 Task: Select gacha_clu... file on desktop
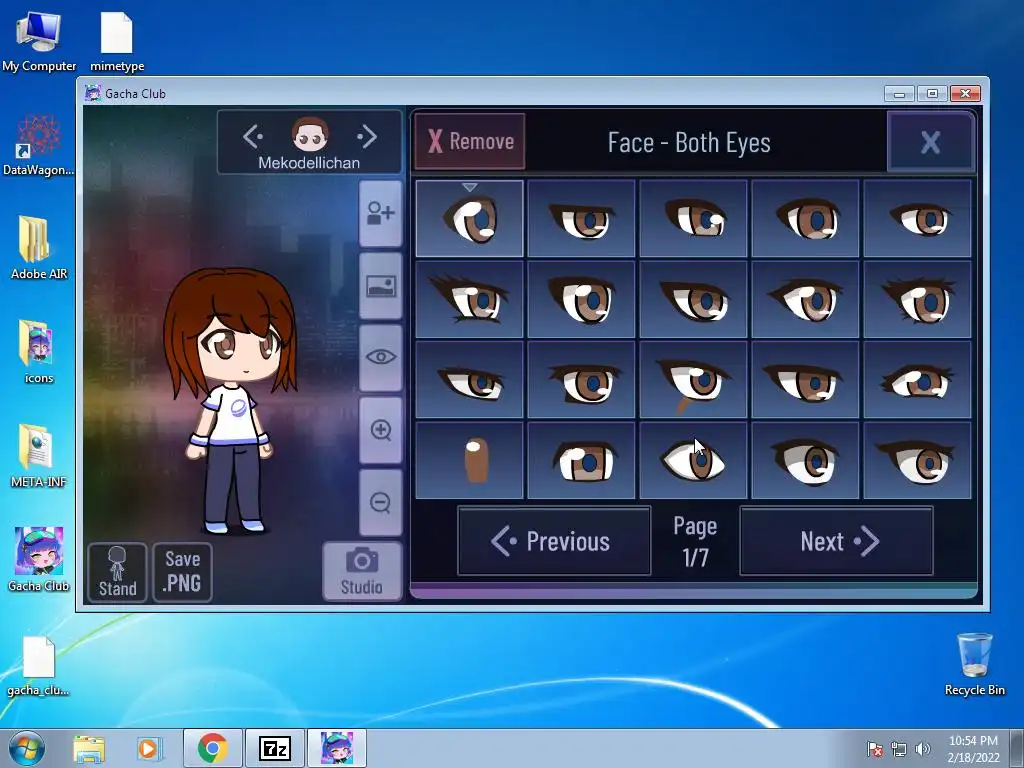pyautogui.click(x=39, y=666)
